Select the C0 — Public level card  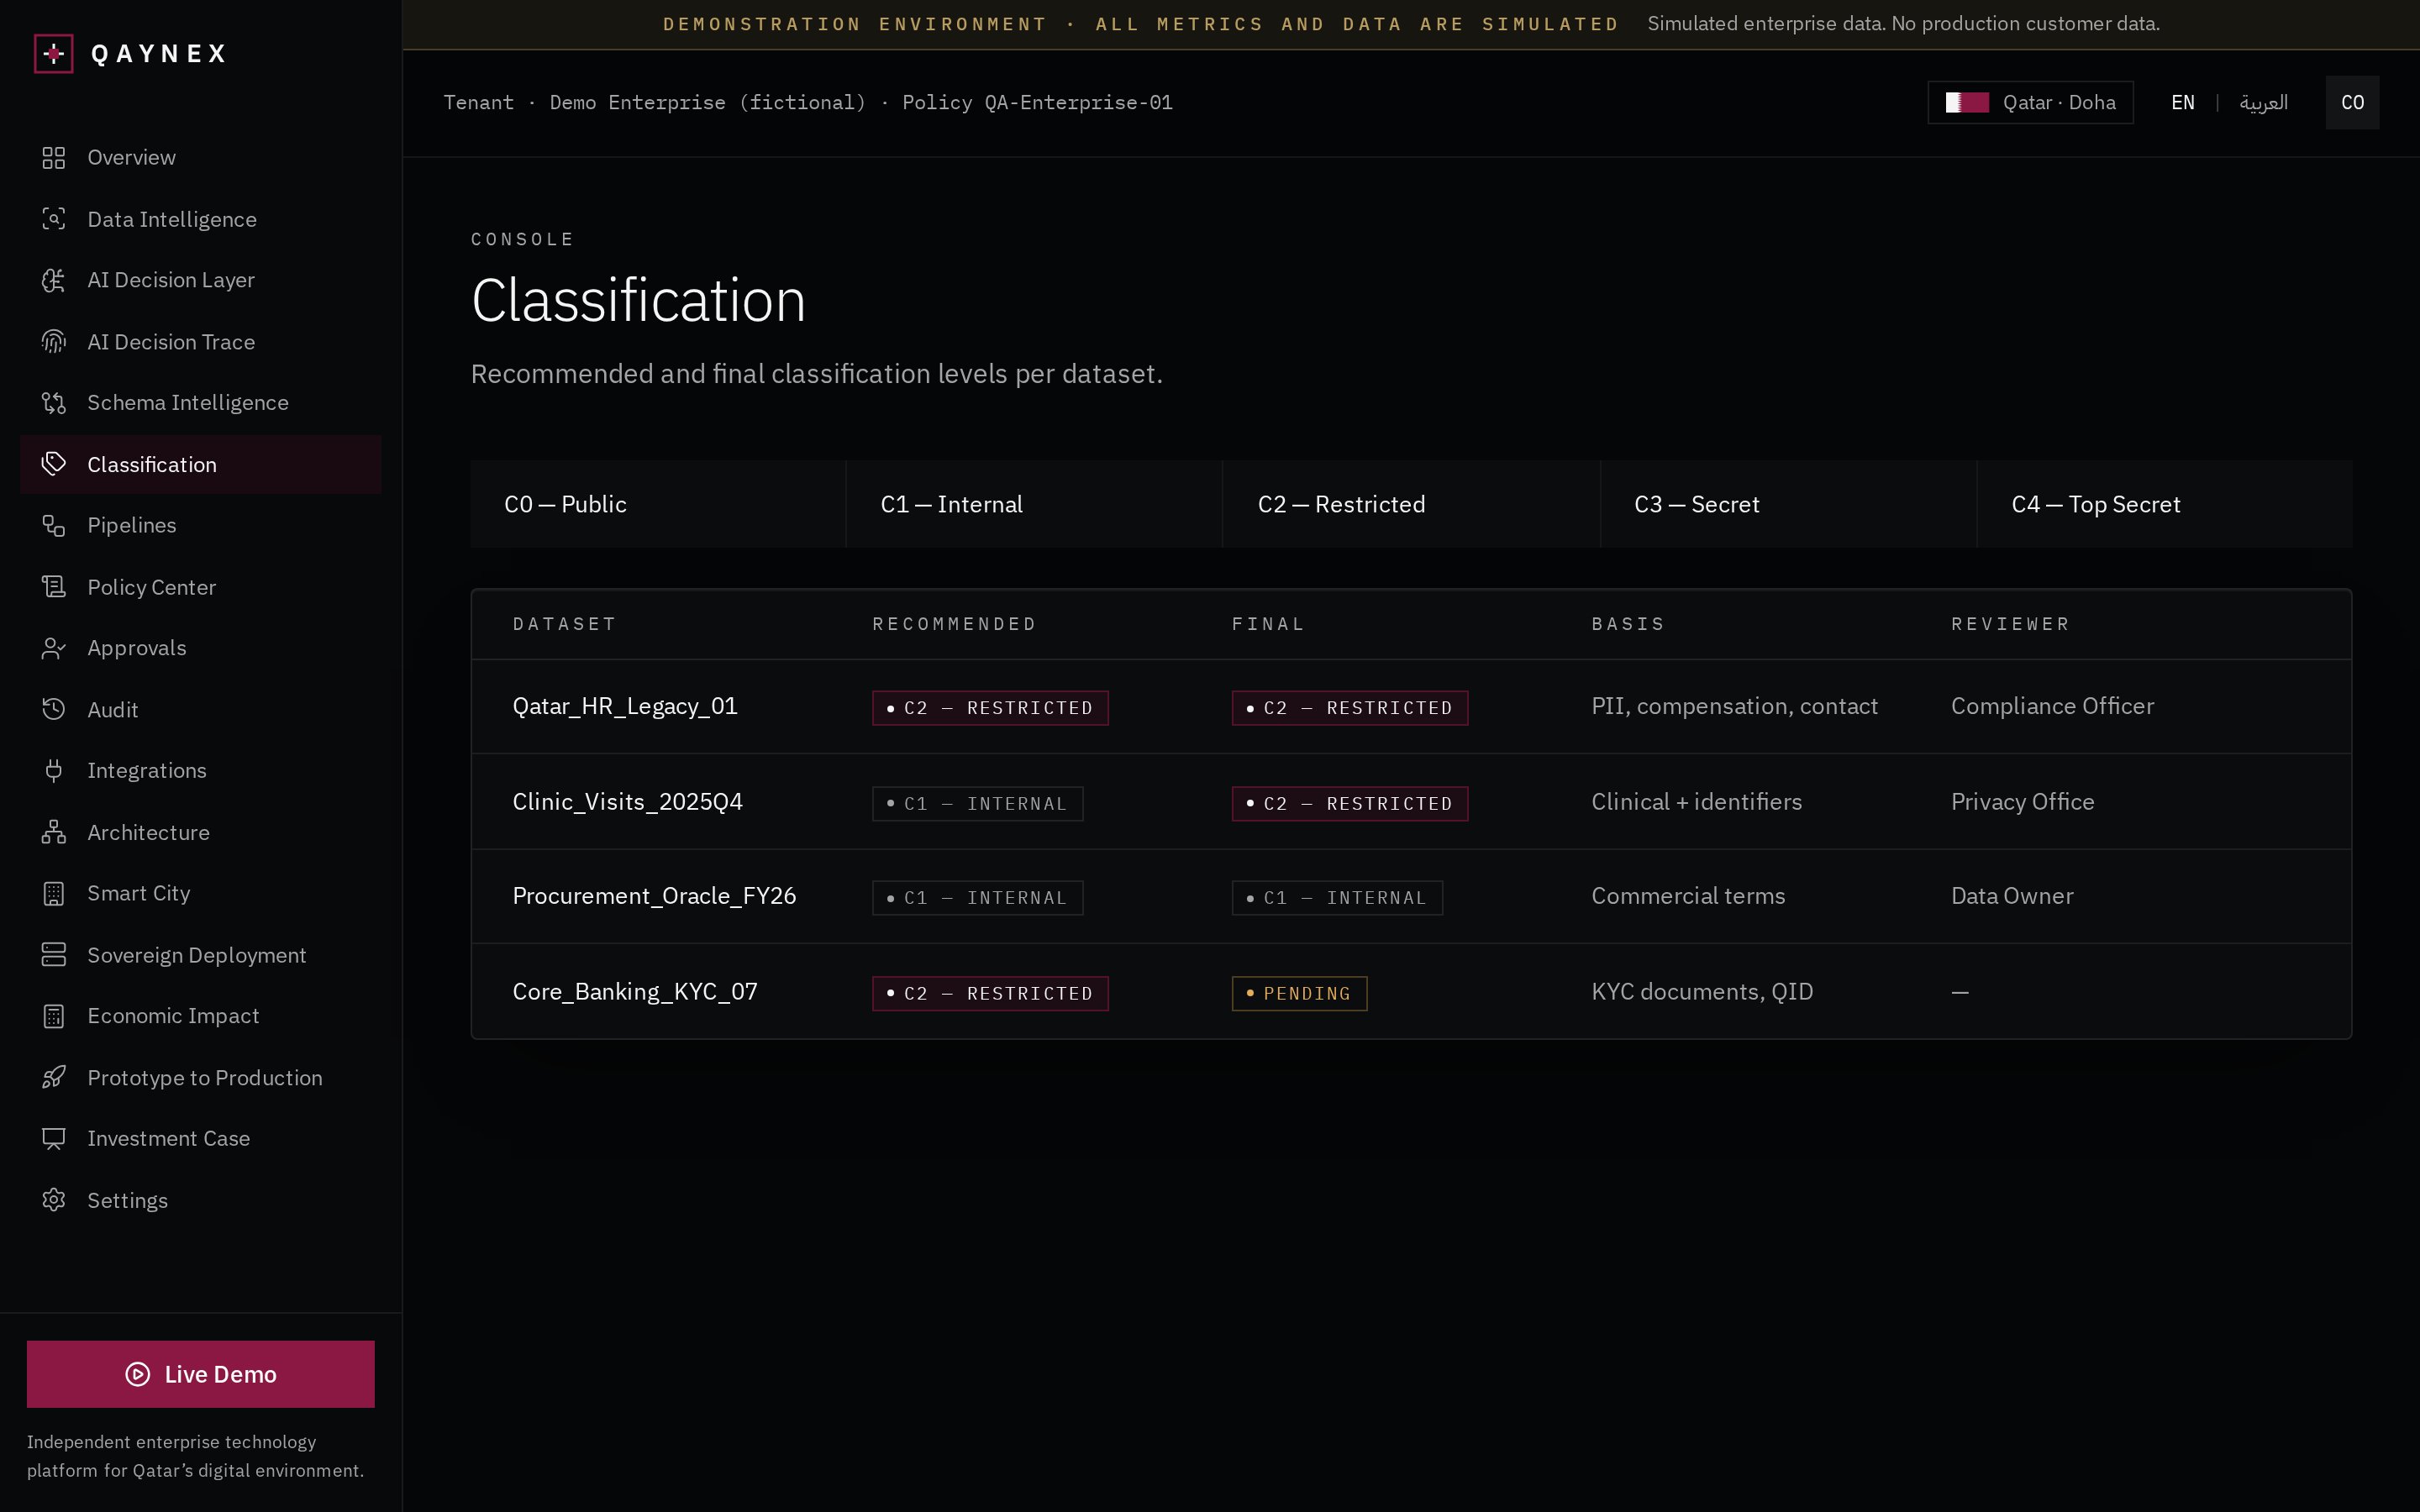658,504
